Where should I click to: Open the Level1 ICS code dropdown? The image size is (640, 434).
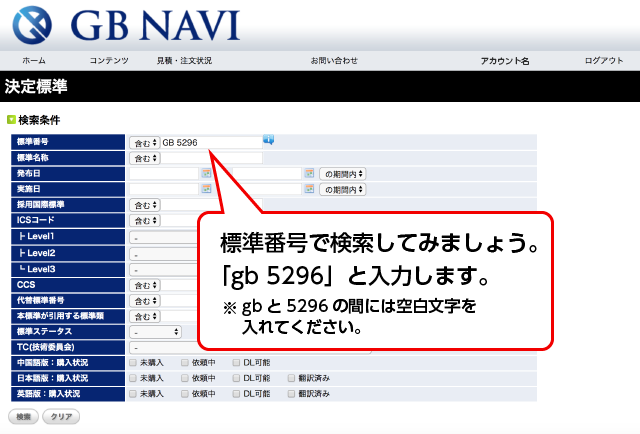point(164,238)
